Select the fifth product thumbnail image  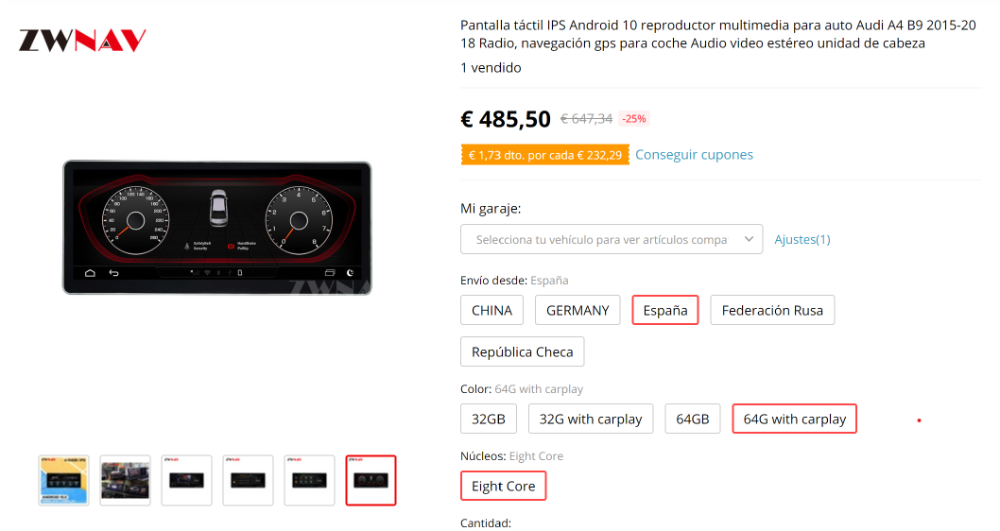click(x=309, y=480)
